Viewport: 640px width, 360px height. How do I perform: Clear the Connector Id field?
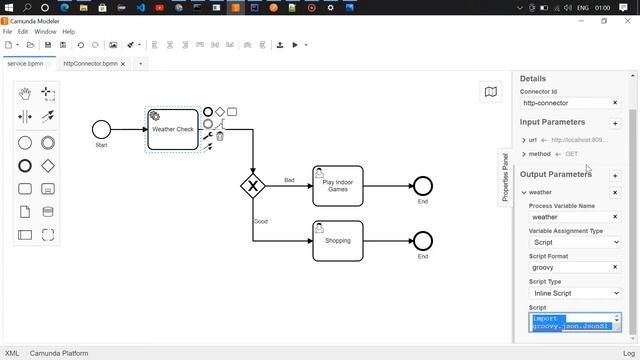(x=615, y=103)
